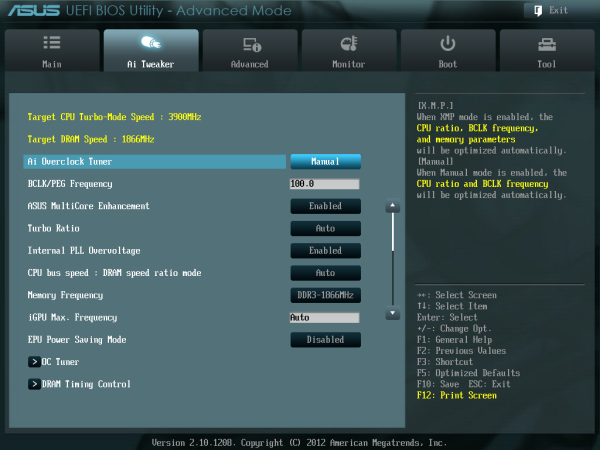The image size is (600, 450).
Task: Click the scrollbar up arrow
Action: (x=392, y=206)
